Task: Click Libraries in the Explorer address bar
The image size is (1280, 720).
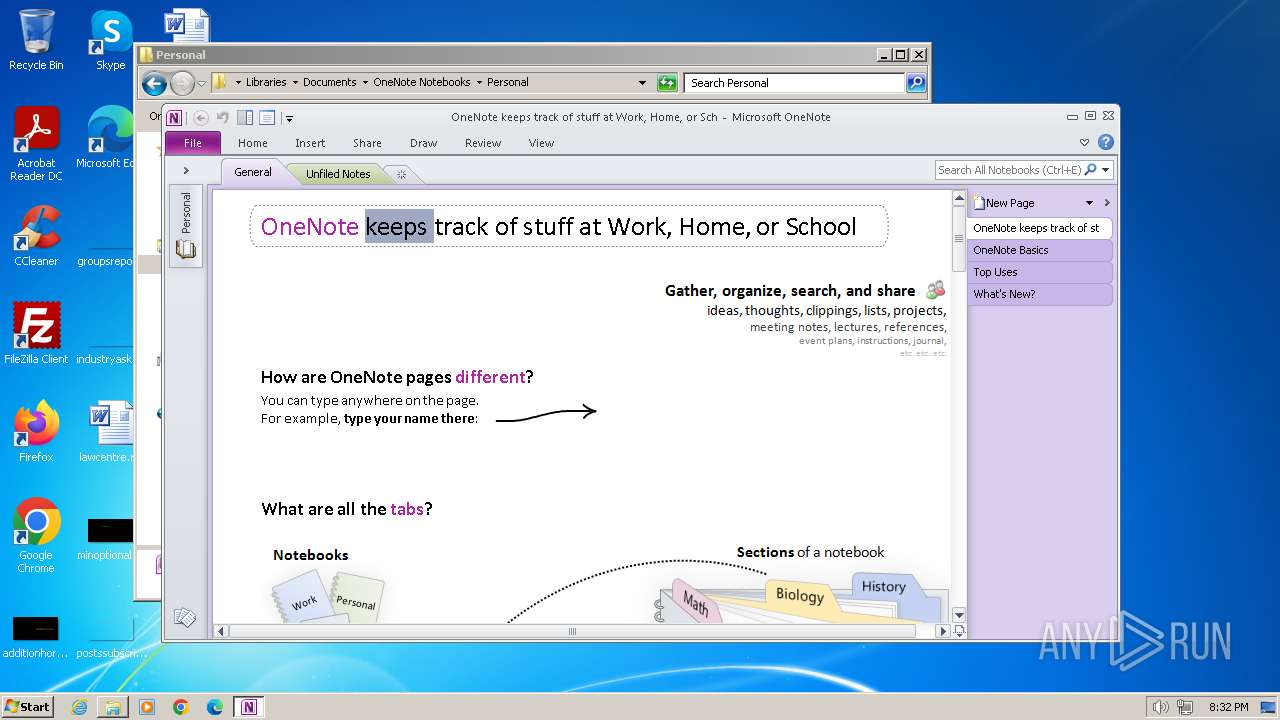Action: pos(266,82)
